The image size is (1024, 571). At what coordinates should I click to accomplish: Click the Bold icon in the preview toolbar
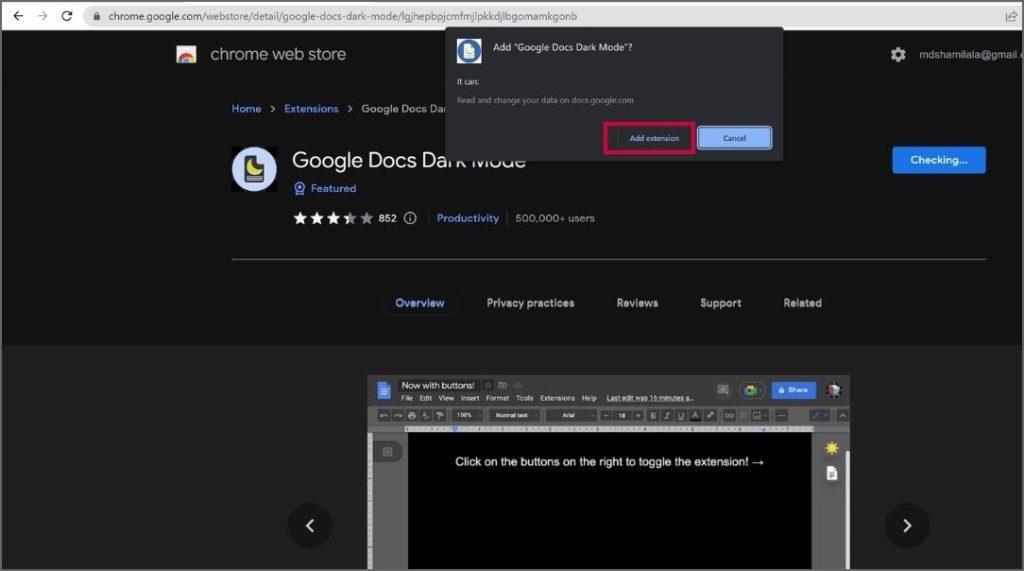(x=652, y=416)
